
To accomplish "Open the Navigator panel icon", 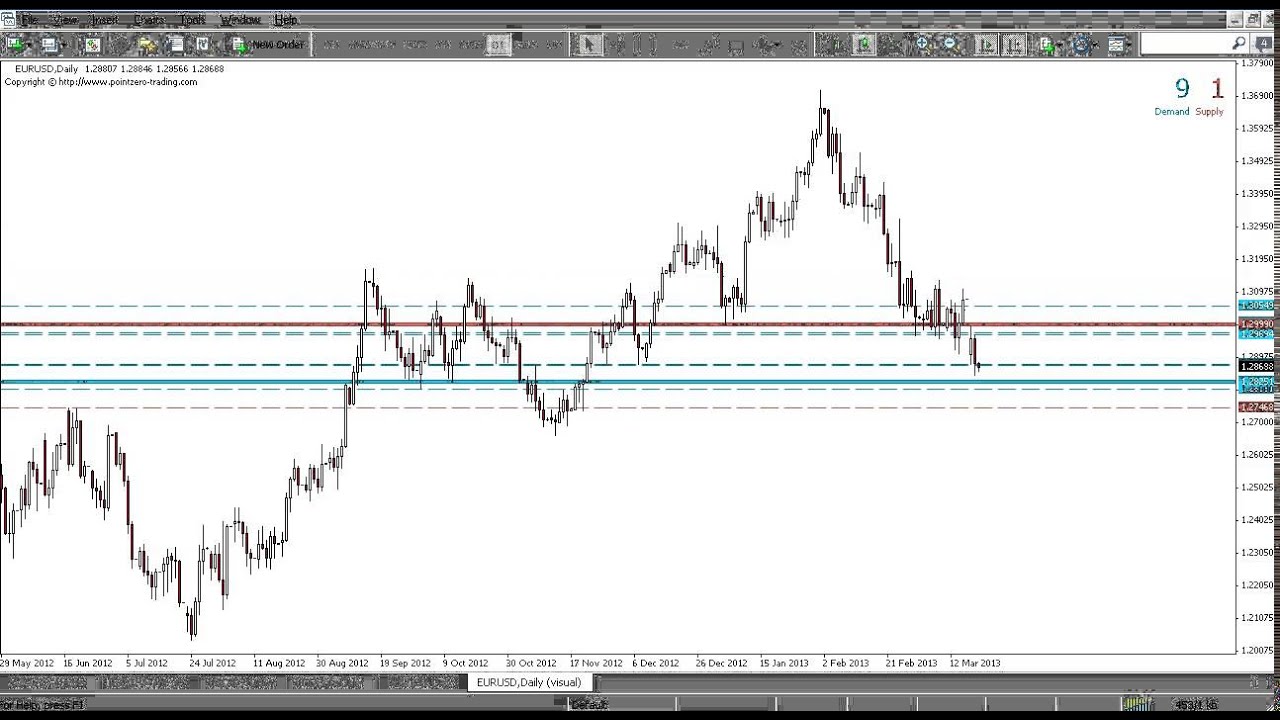I will tap(147, 44).
